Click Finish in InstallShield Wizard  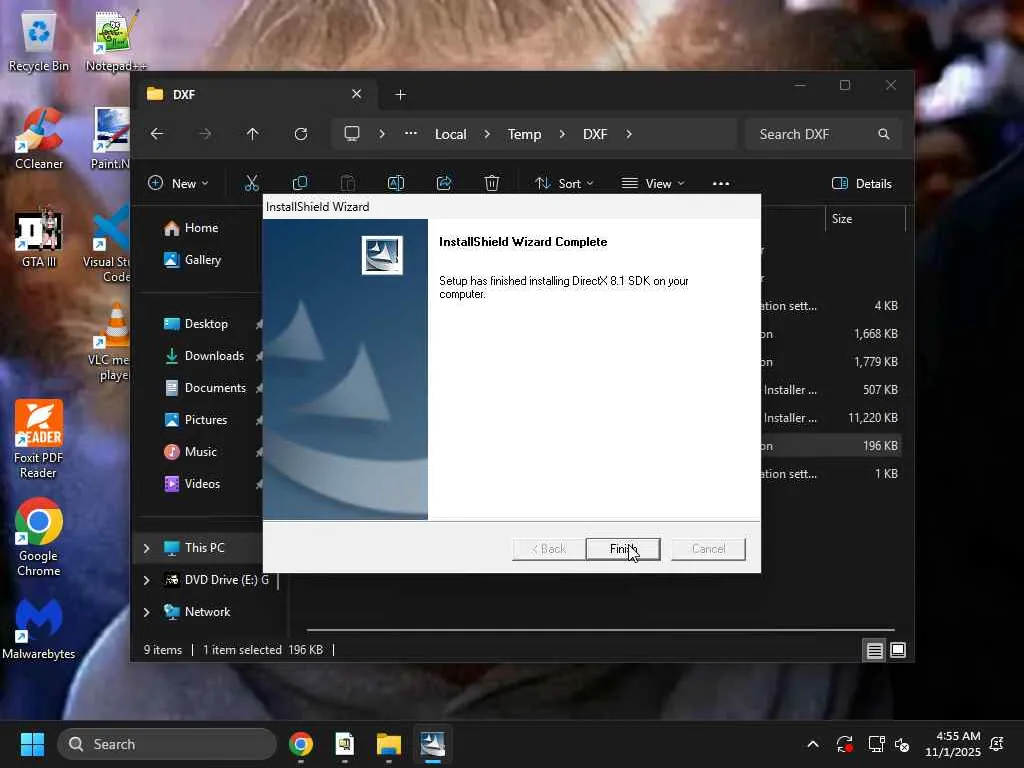coord(622,549)
